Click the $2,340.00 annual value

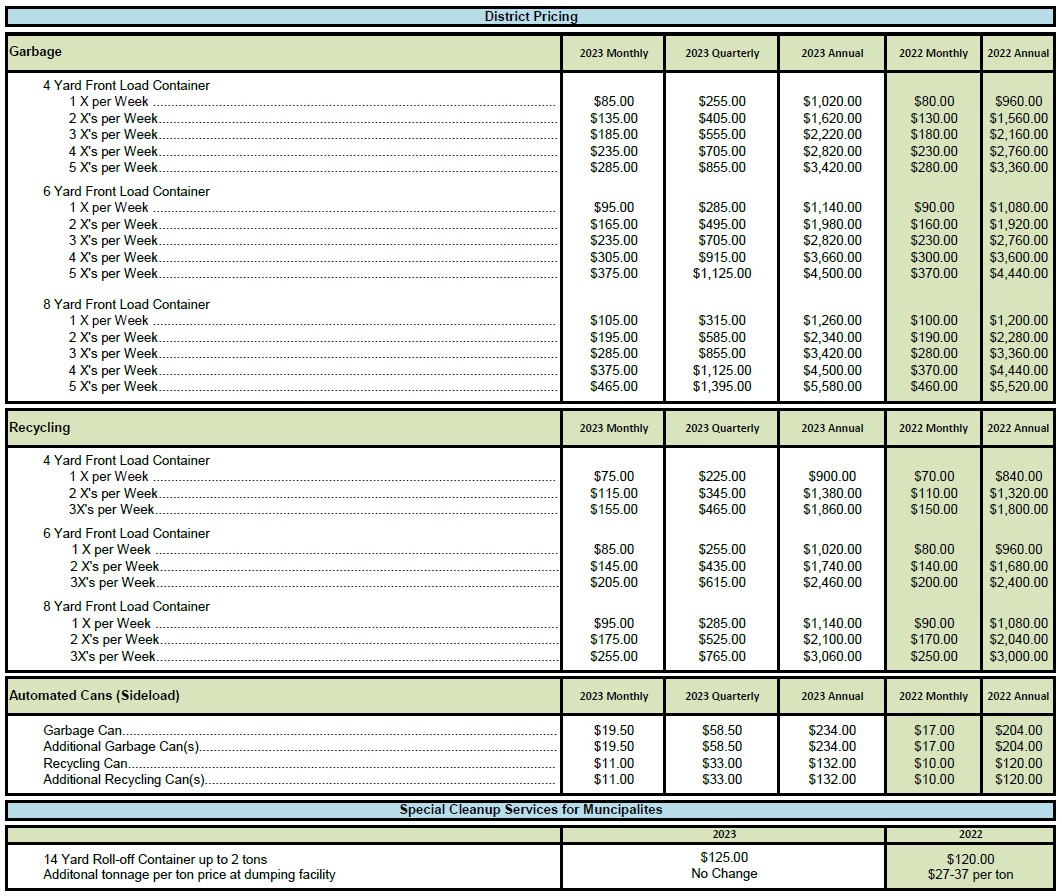[x=832, y=337]
